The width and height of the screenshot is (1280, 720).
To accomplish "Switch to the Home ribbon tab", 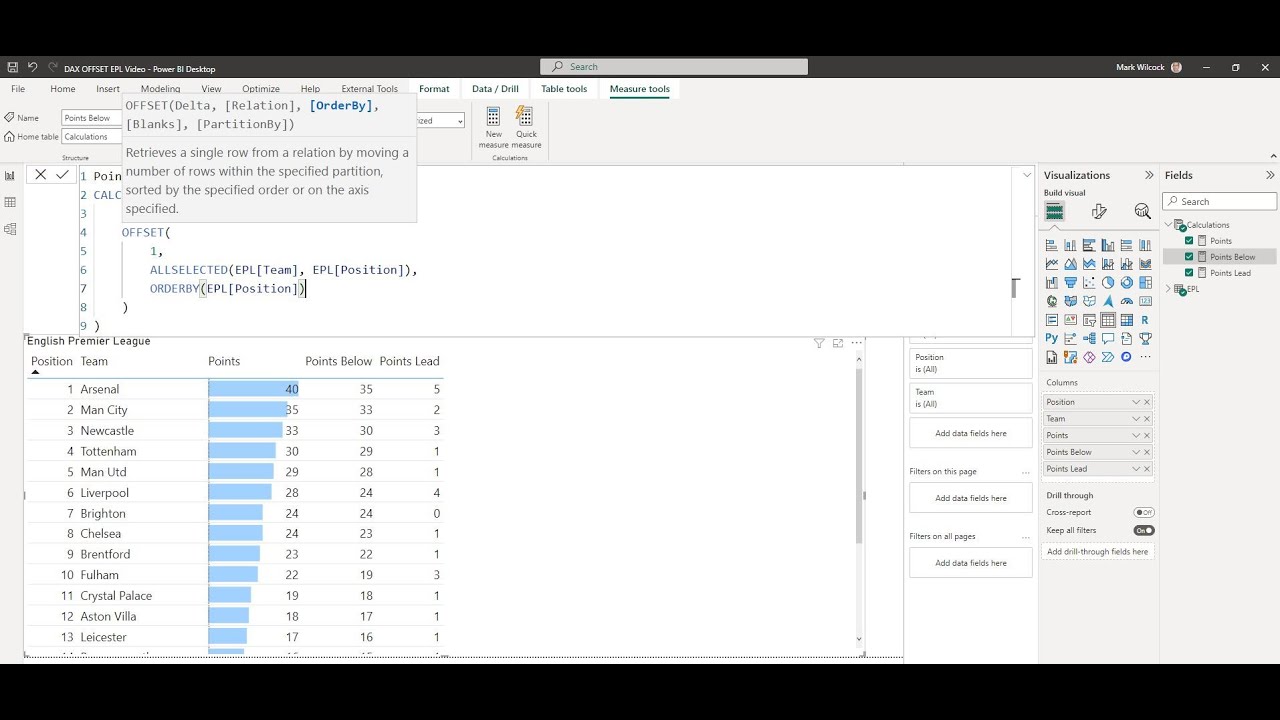I will (x=63, y=89).
